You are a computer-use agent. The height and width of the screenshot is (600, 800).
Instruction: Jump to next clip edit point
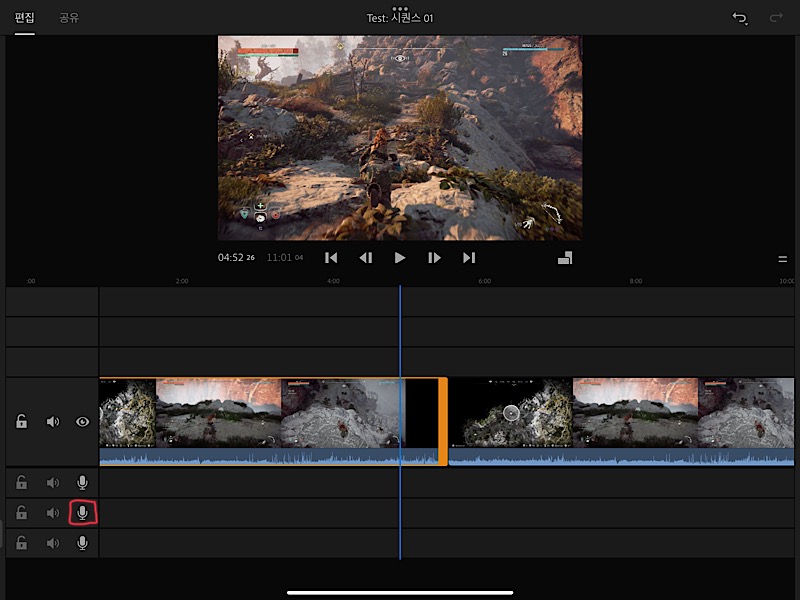point(469,258)
